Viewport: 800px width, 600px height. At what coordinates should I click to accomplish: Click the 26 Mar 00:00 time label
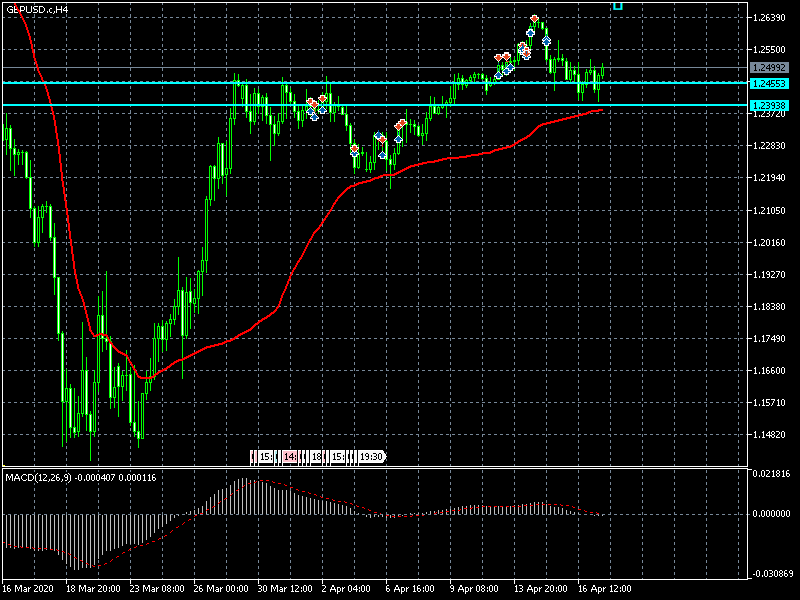222,589
